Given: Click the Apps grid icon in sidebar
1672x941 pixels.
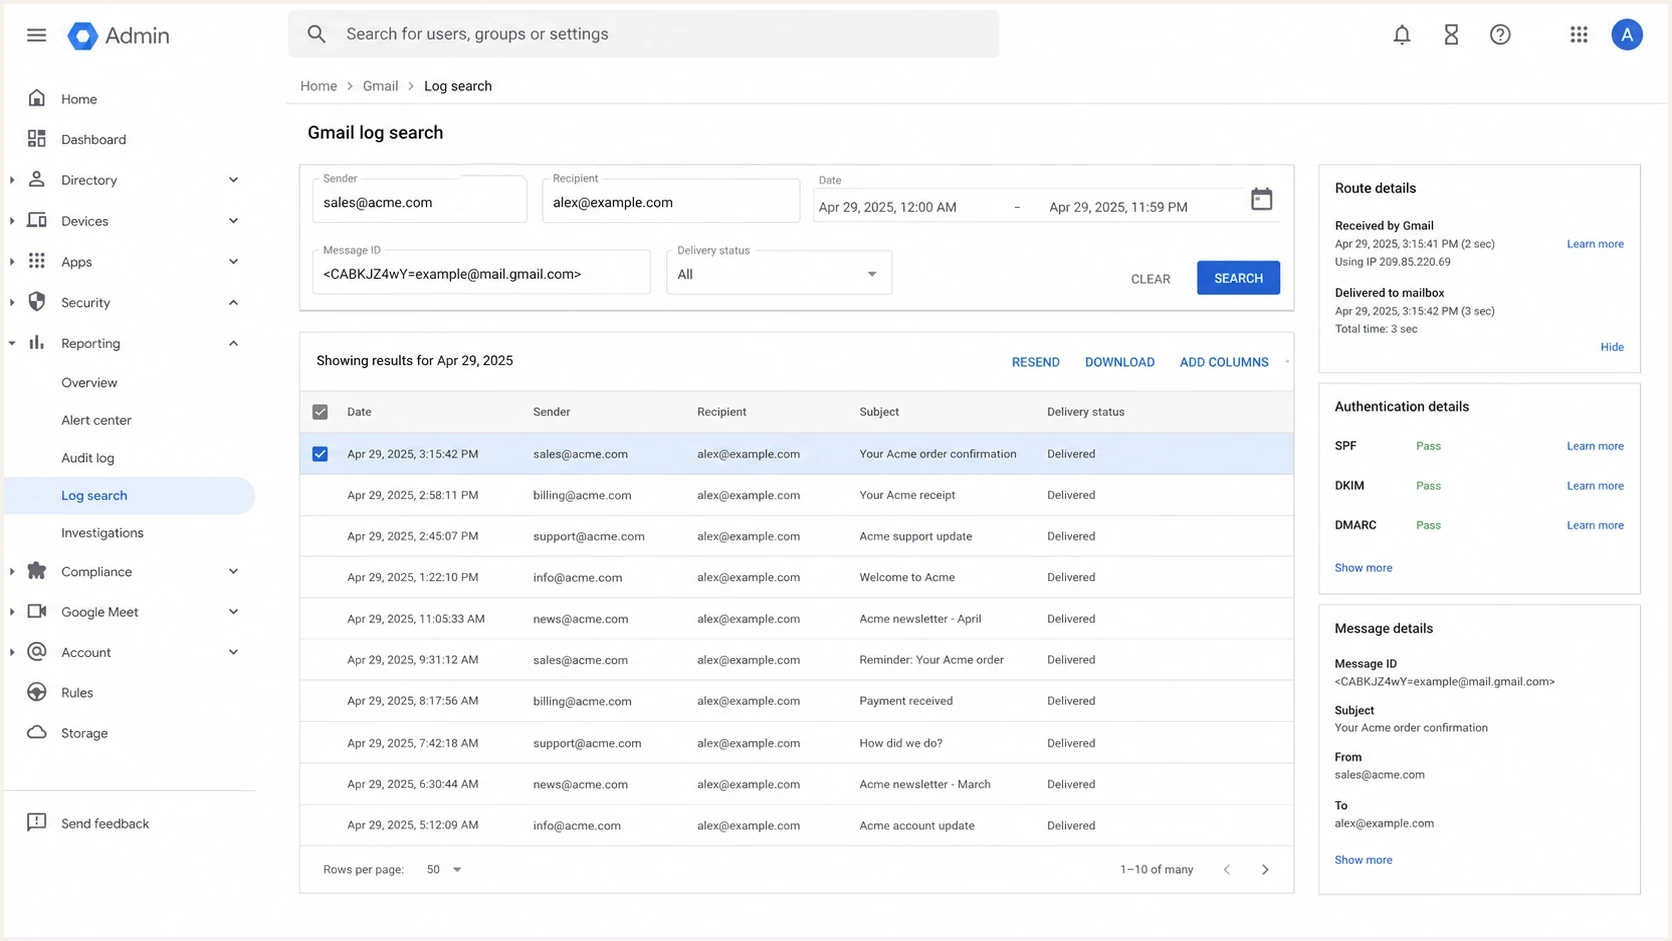Looking at the screenshot, I should [x=37, y=261].
